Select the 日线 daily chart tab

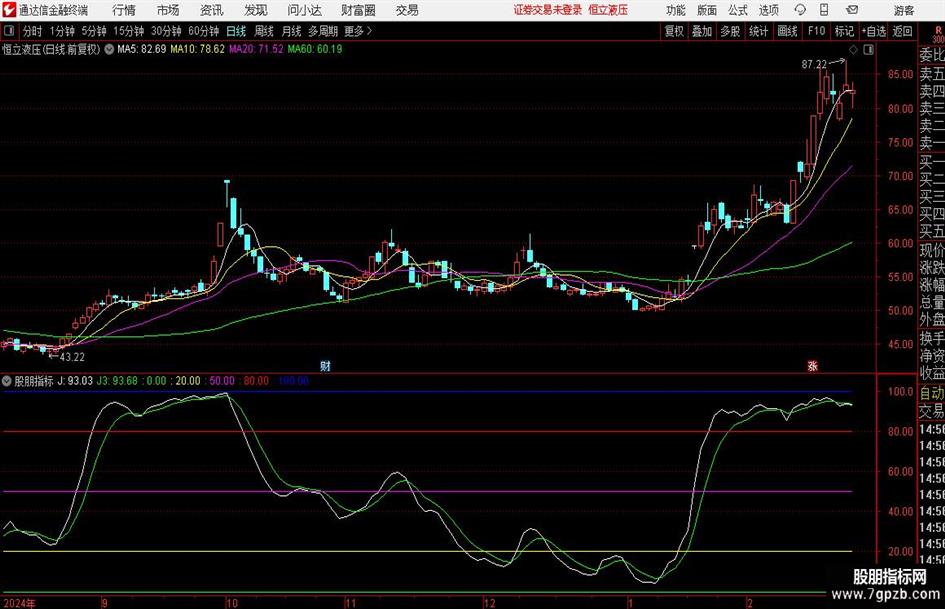click(236, 31)
